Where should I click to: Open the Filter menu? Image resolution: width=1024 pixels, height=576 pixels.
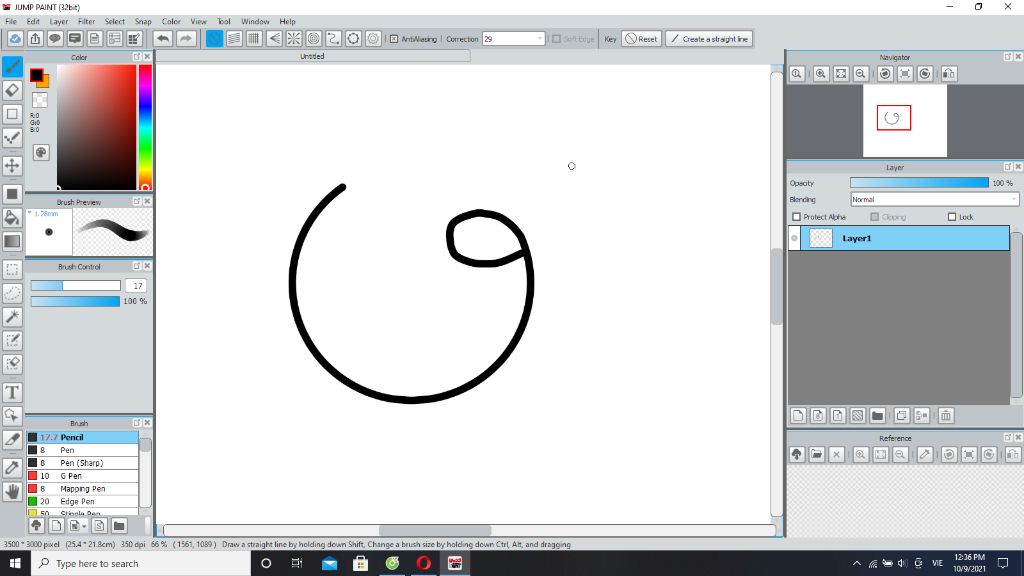pyautogui.click(x=86, y=22)
